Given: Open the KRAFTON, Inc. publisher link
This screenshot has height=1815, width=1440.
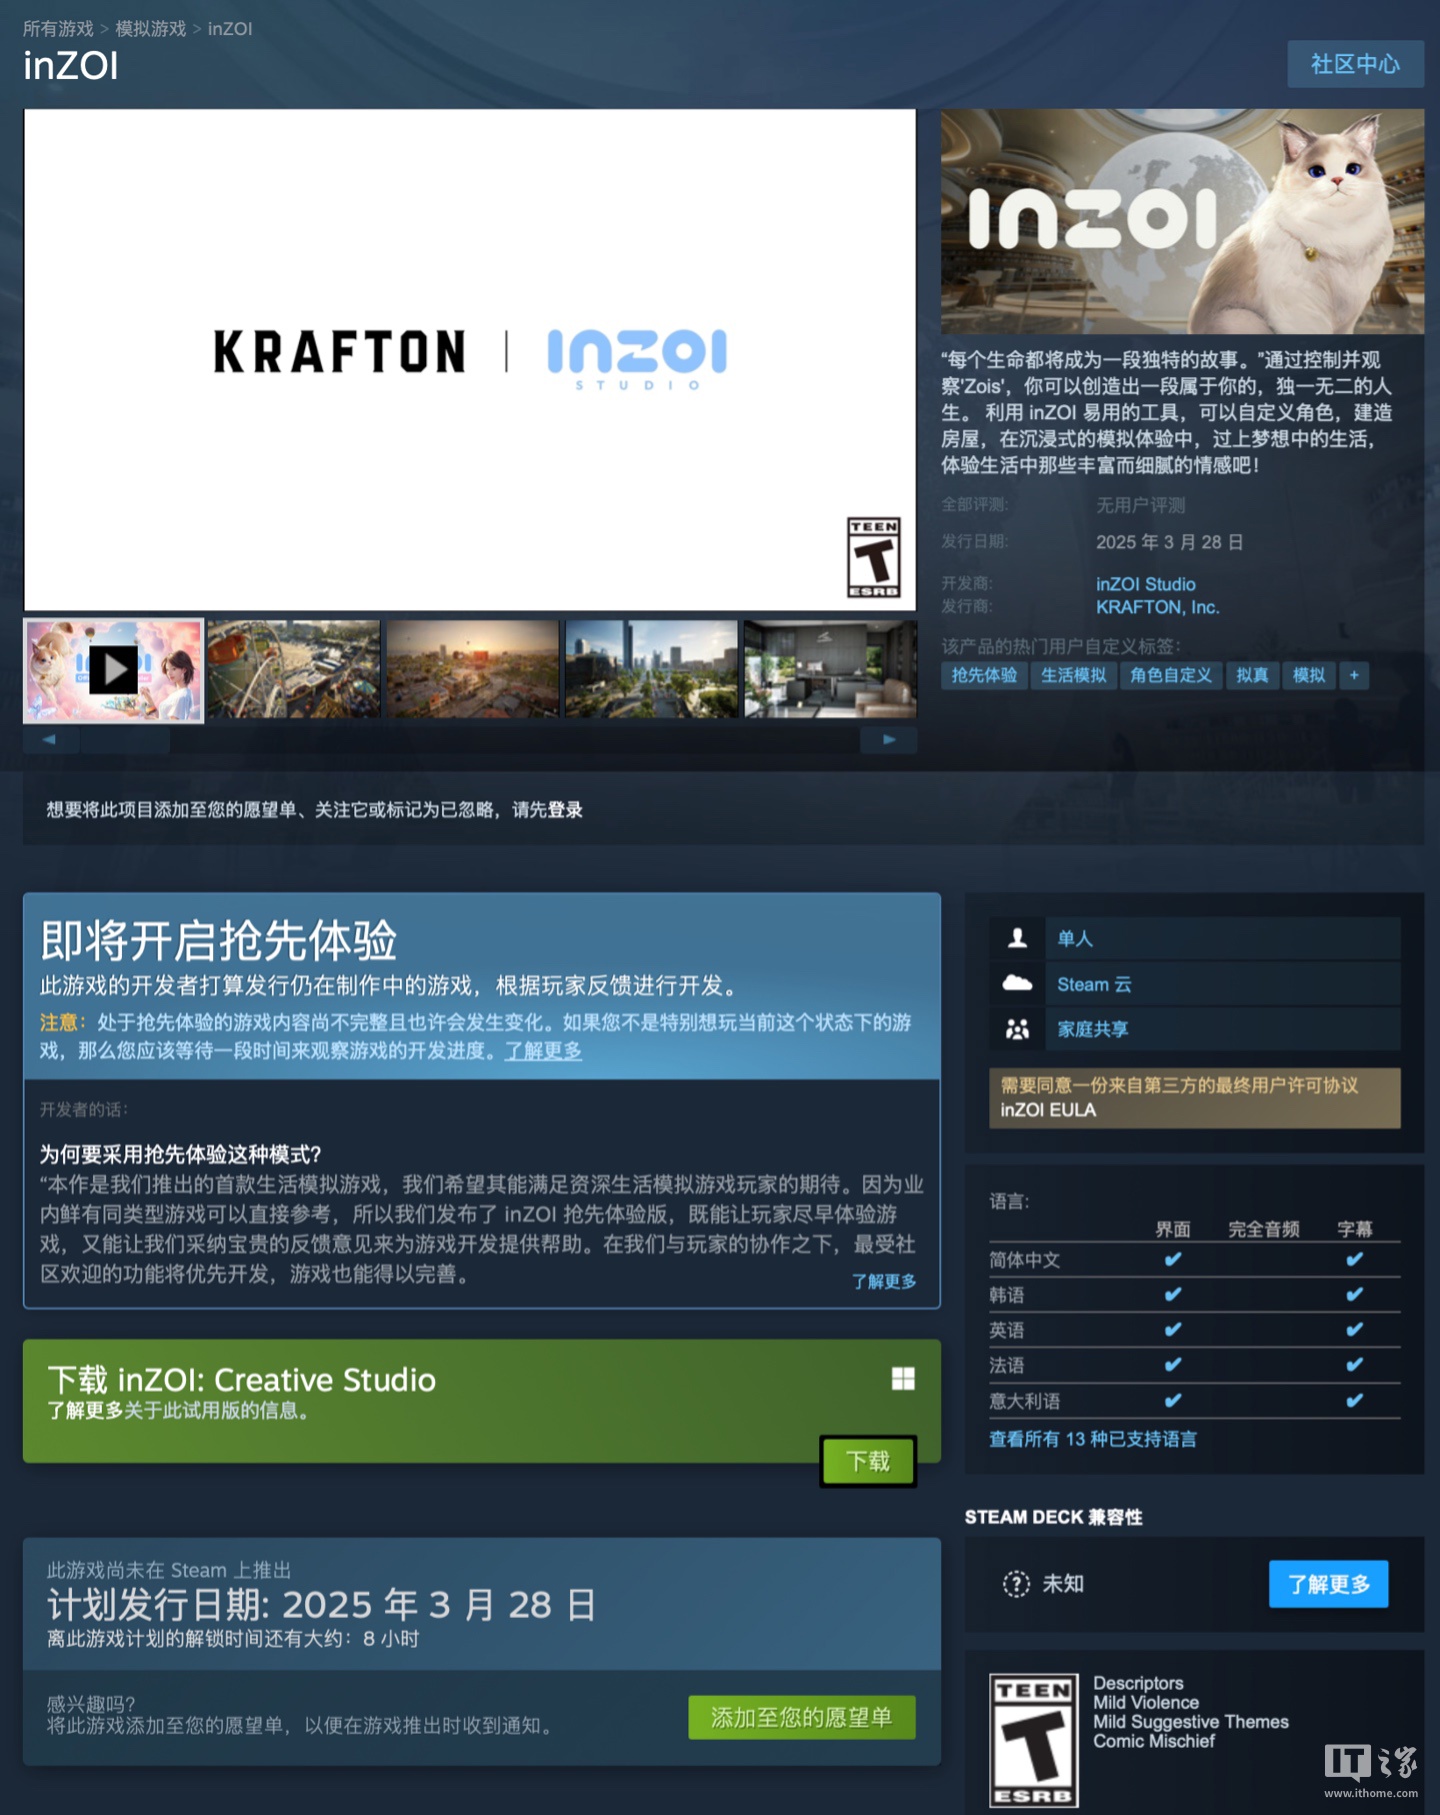Looking at the screenshot, I should click(x=1158, y=607).
